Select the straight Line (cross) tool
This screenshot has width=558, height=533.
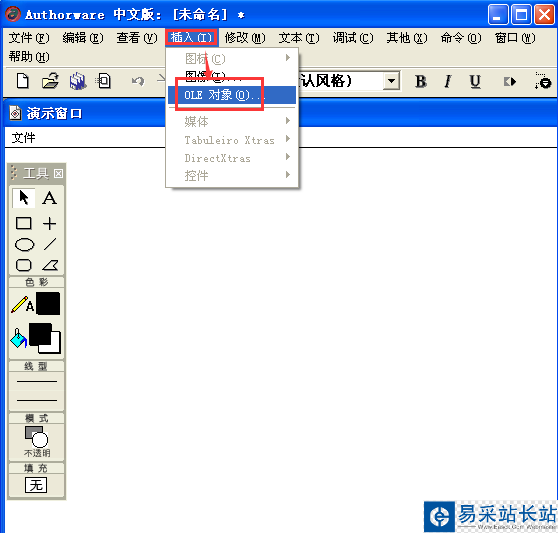[x=49, y=223]
